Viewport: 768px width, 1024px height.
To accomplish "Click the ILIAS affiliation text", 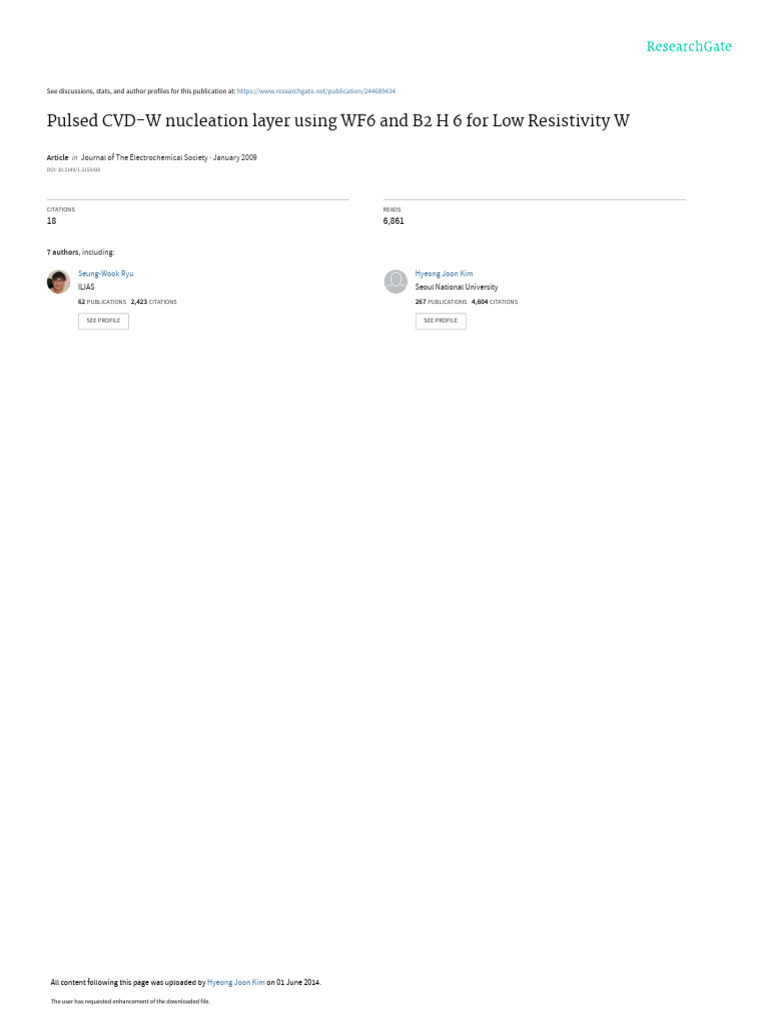I will tap(86, 287).
